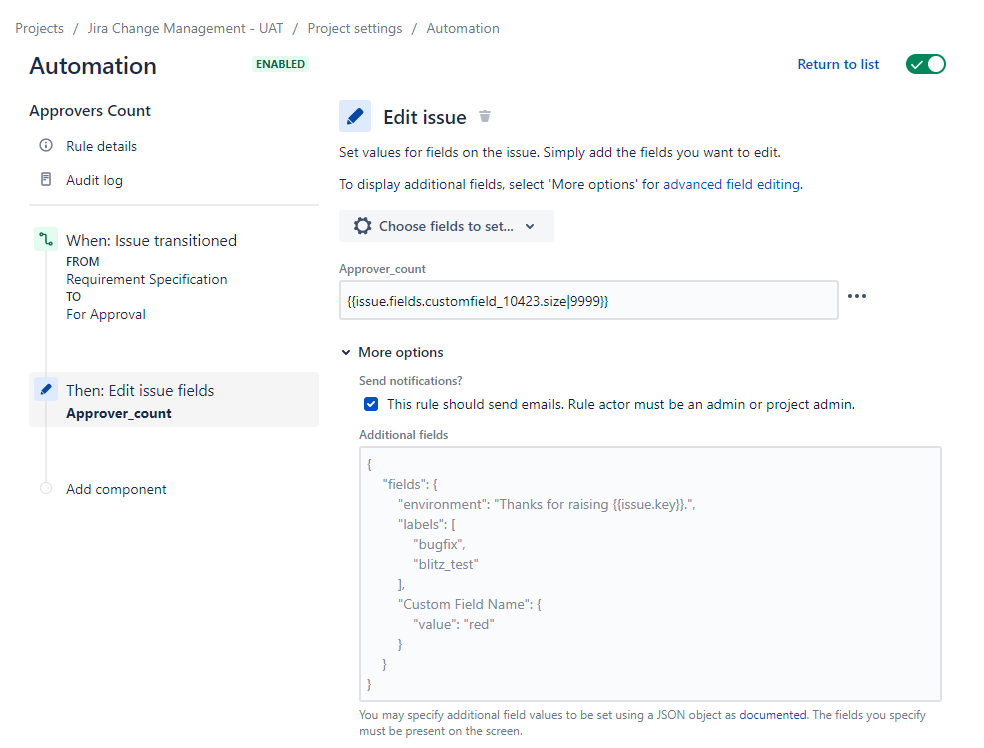This screenshot has height=748, width=984.
Task: Toggle the rule enabled switch off
Action: pos(925,64)
